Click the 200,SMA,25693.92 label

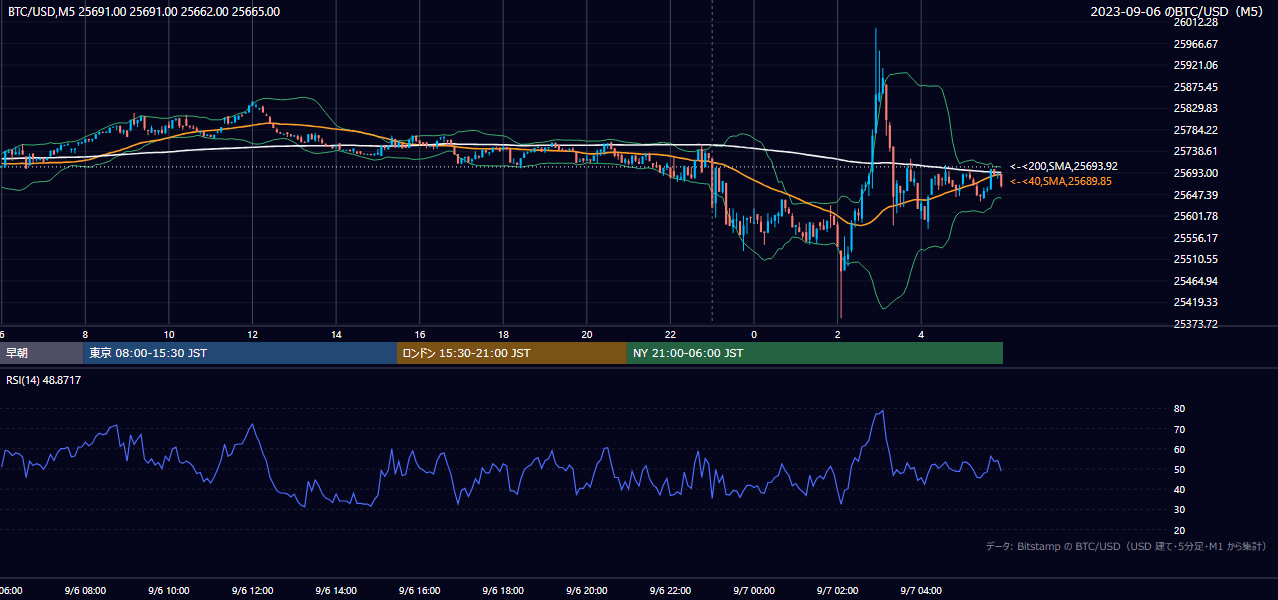click(1064, 166)
